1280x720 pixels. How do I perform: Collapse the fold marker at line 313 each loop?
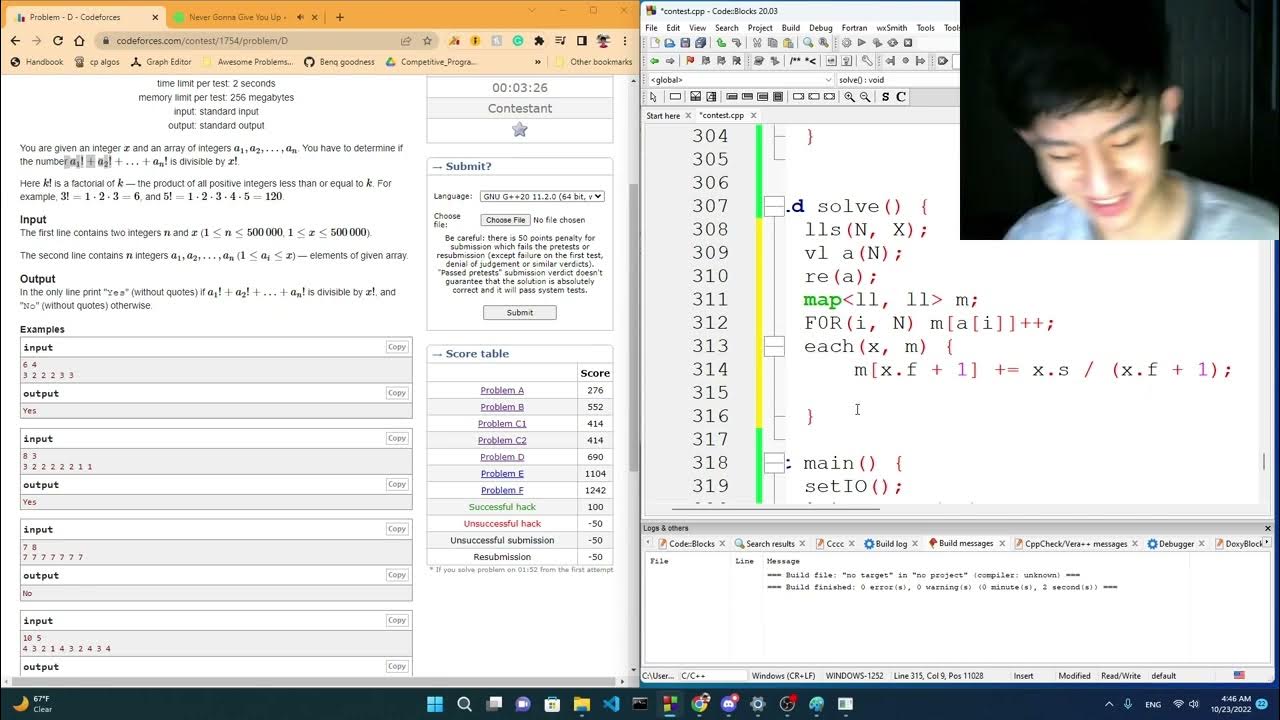point(774,346)
